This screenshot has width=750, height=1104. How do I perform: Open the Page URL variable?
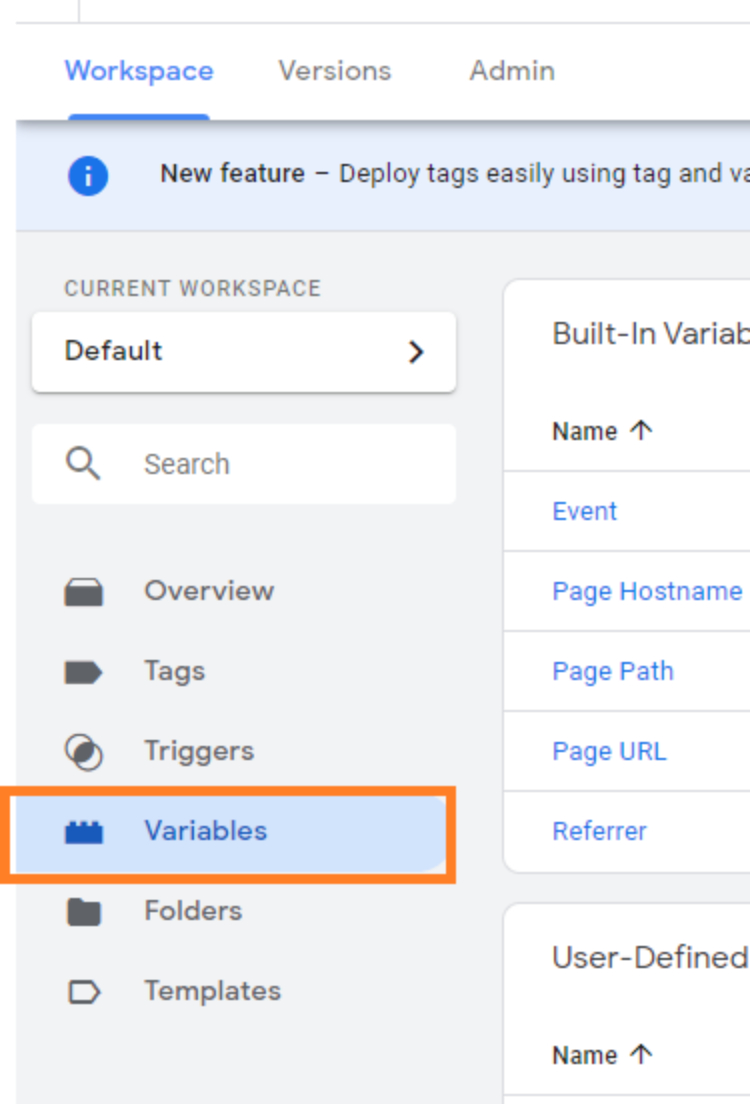coord(609,751)
